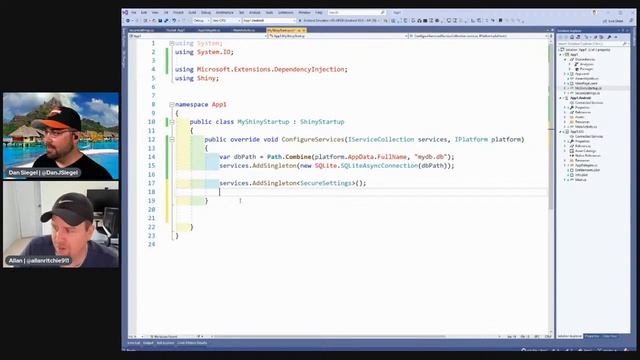The width and height of the screenshot is (640, 360).
Task: Open the File menu
Action: point(133,12)
